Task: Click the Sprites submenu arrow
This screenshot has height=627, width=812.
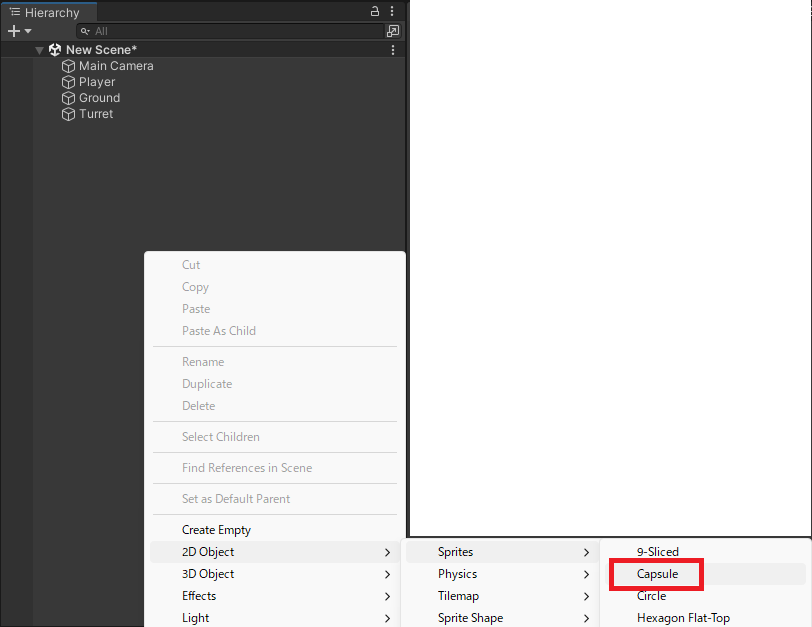Action: coord(586,552)
